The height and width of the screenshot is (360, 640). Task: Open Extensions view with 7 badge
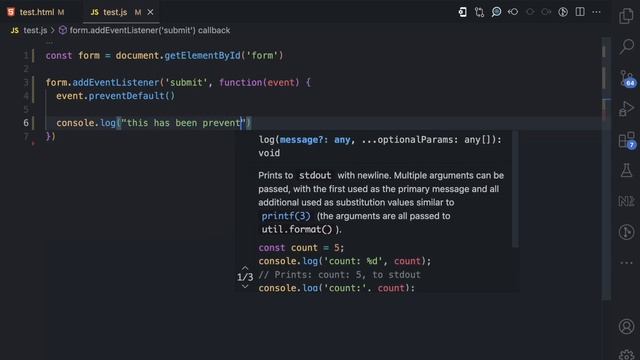tap(627, 140)
